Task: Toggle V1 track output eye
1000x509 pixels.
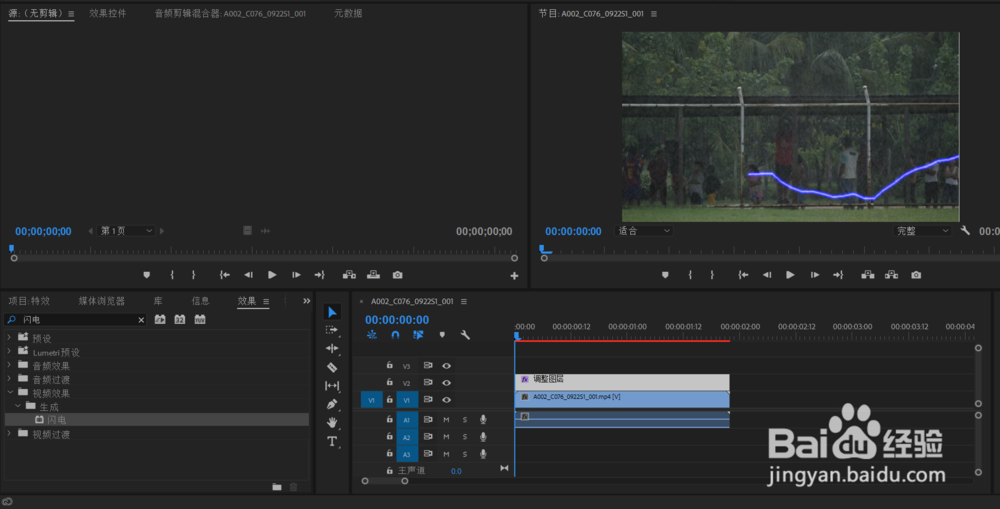Action: [x=446, y=400]
